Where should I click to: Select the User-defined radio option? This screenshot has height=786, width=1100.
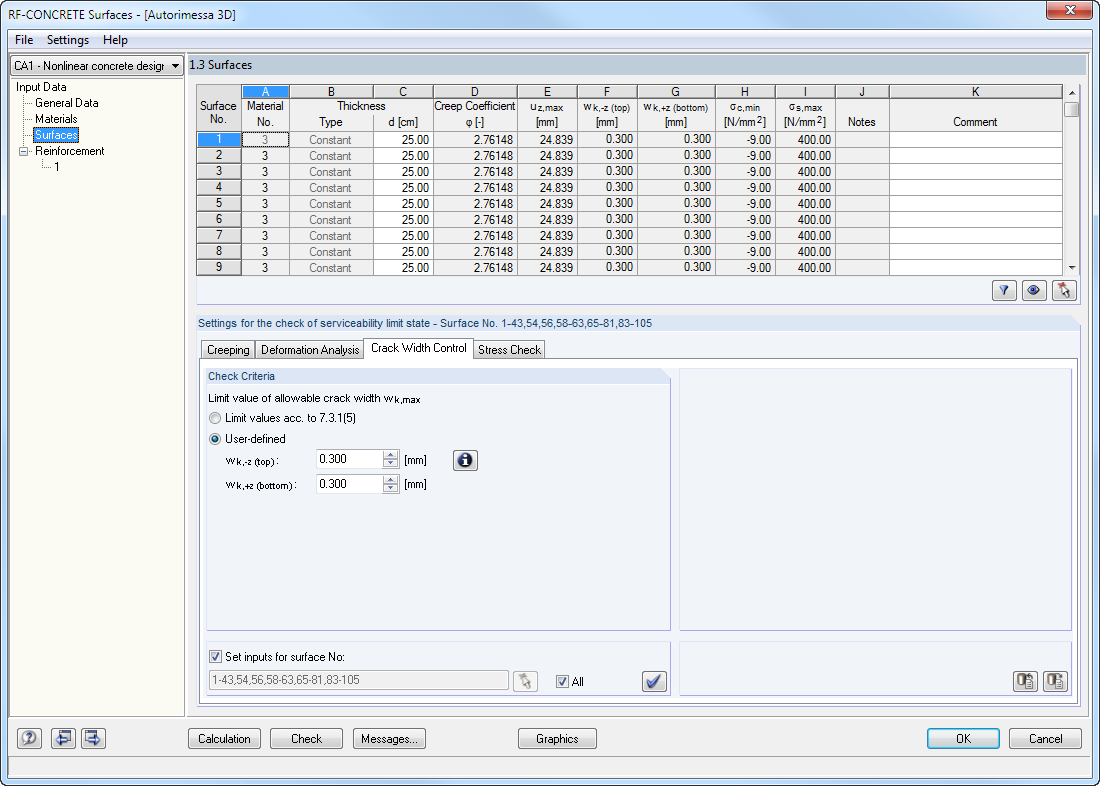(x=215, y=439)
